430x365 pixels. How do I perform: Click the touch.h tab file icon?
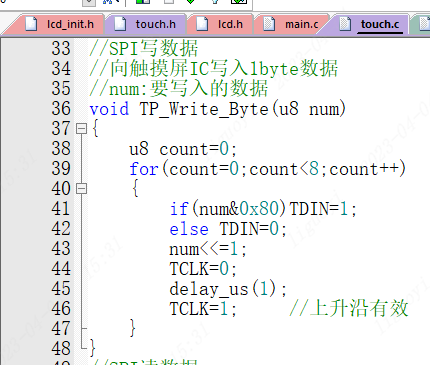pyautogui.click(x=120, y=24)
